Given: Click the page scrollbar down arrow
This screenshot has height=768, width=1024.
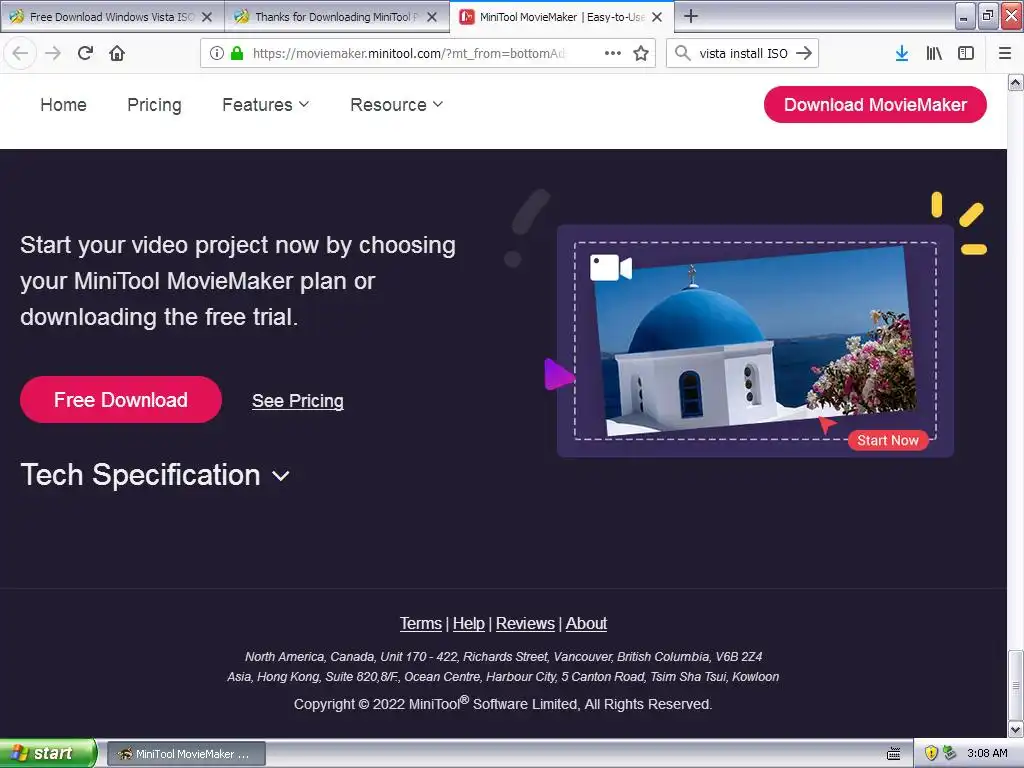Looking at the screenshot, I should 1016,729.
